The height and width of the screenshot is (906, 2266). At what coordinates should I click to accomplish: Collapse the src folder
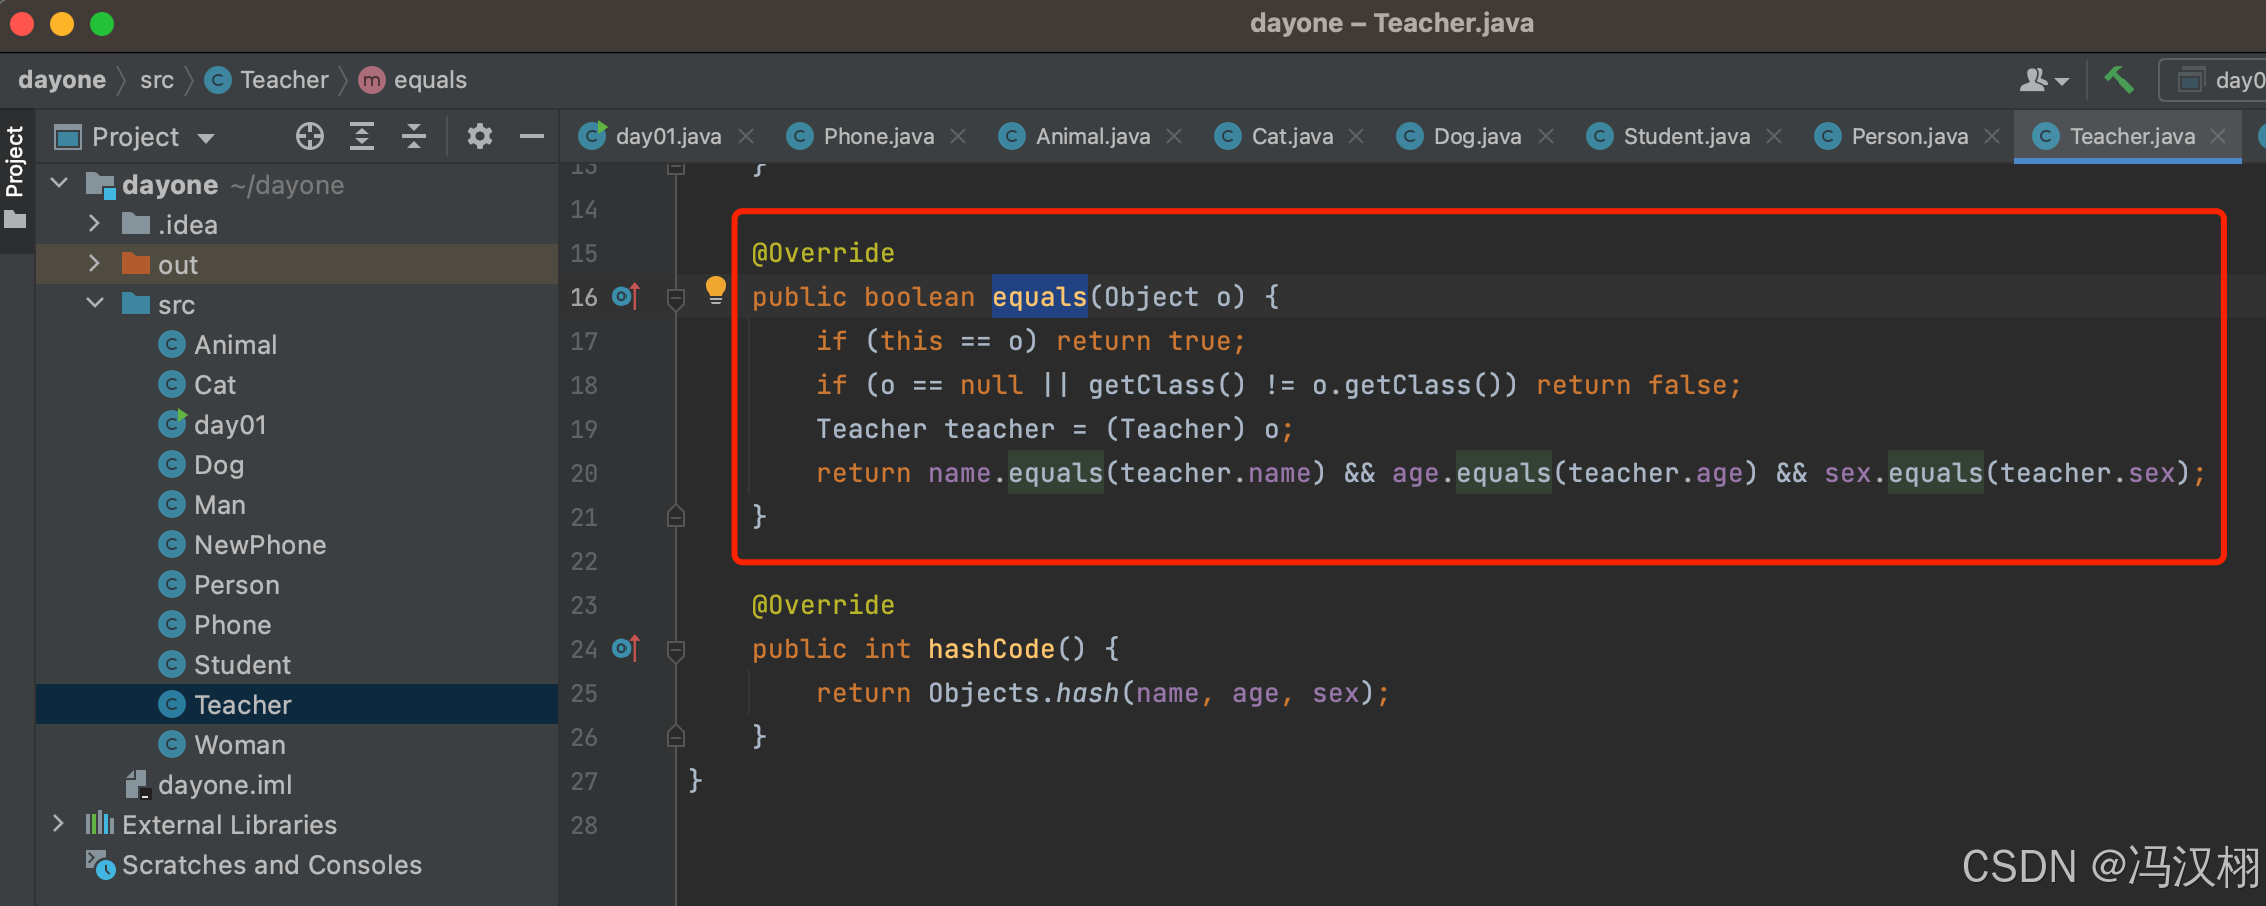(x=95, y=303)
